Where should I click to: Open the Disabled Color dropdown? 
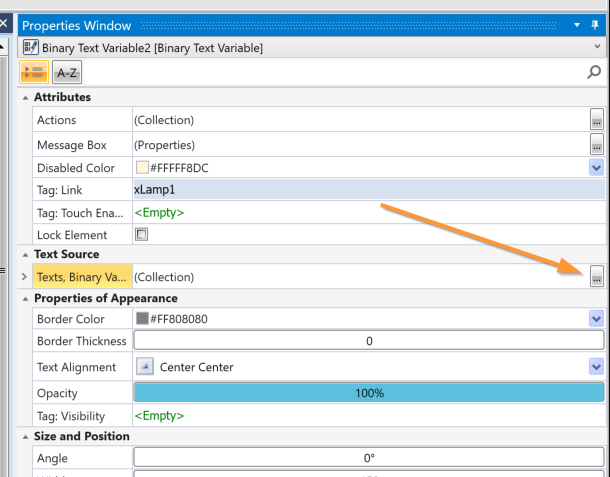[596, 168]
